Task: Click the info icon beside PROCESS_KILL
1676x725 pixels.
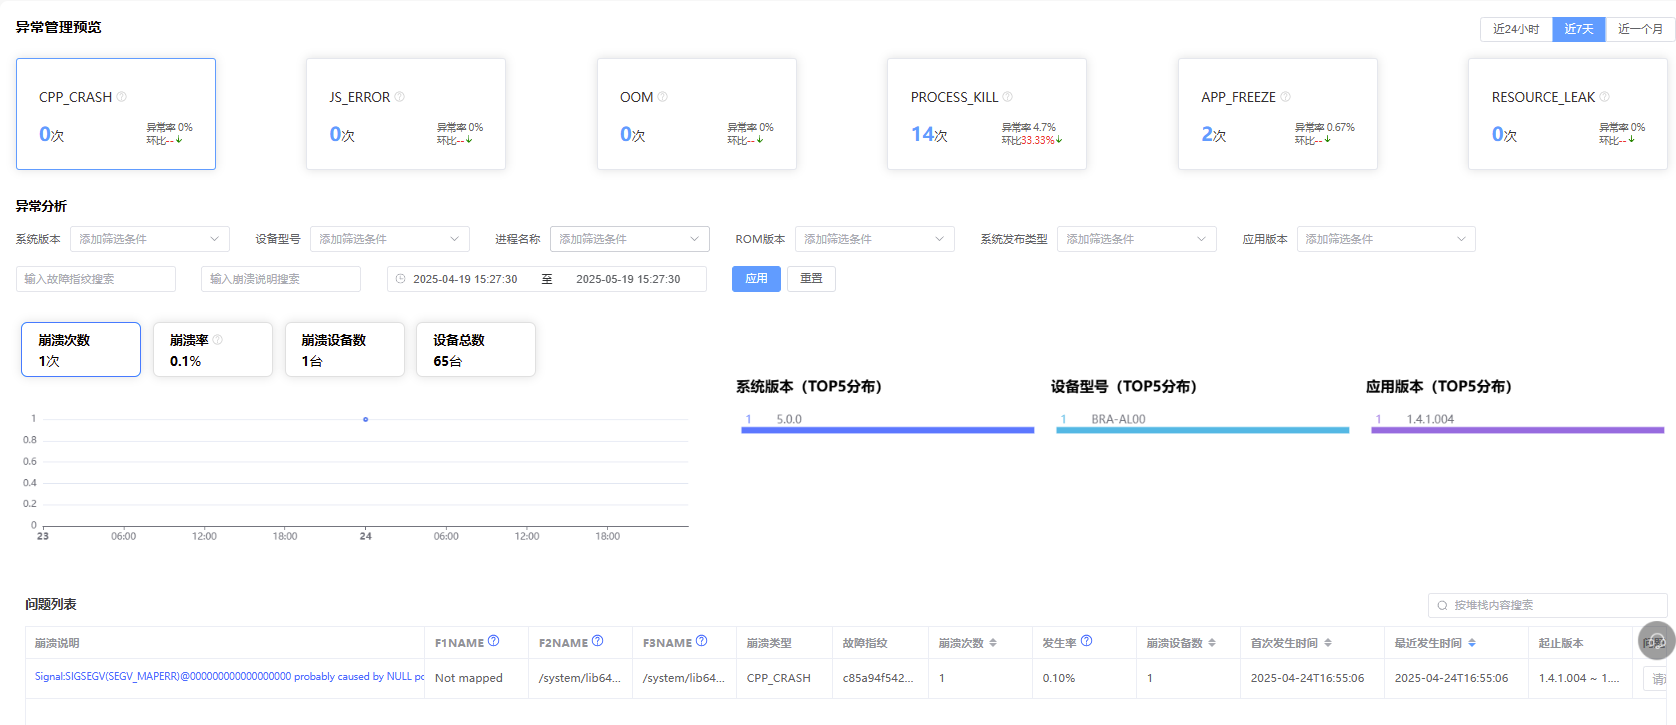Action: pyautogui.click(x=1008, y=97)
